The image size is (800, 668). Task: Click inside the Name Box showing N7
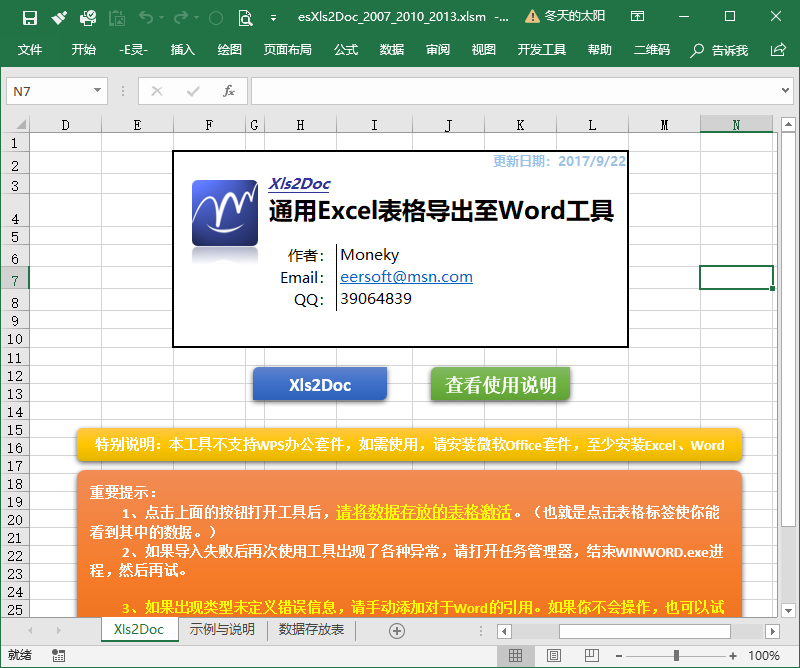49,91
